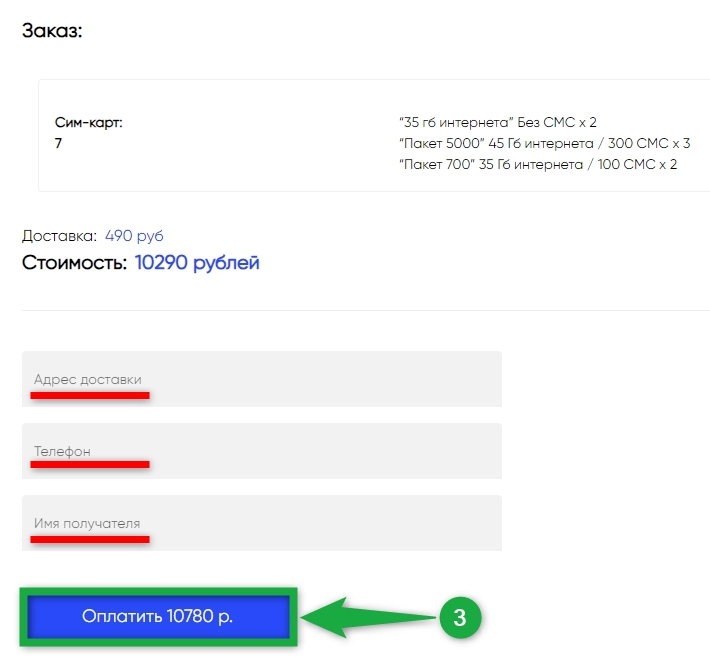This screenshot has width=710, height=670.
Task: Click the "Пакет 700" 35 Гб интернета line
Action: [x=538, y=164]
